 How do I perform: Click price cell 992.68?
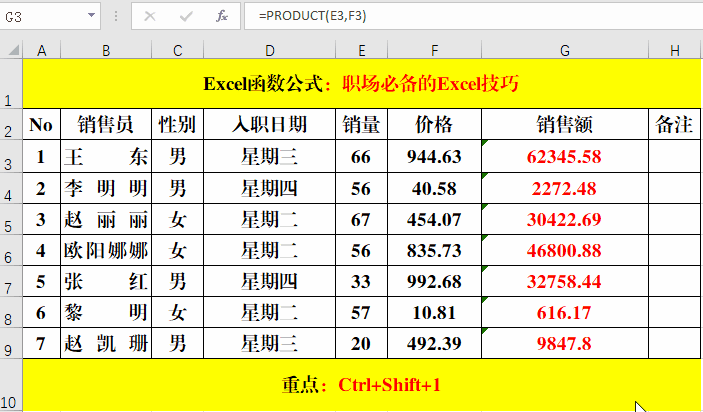point(434,281)
